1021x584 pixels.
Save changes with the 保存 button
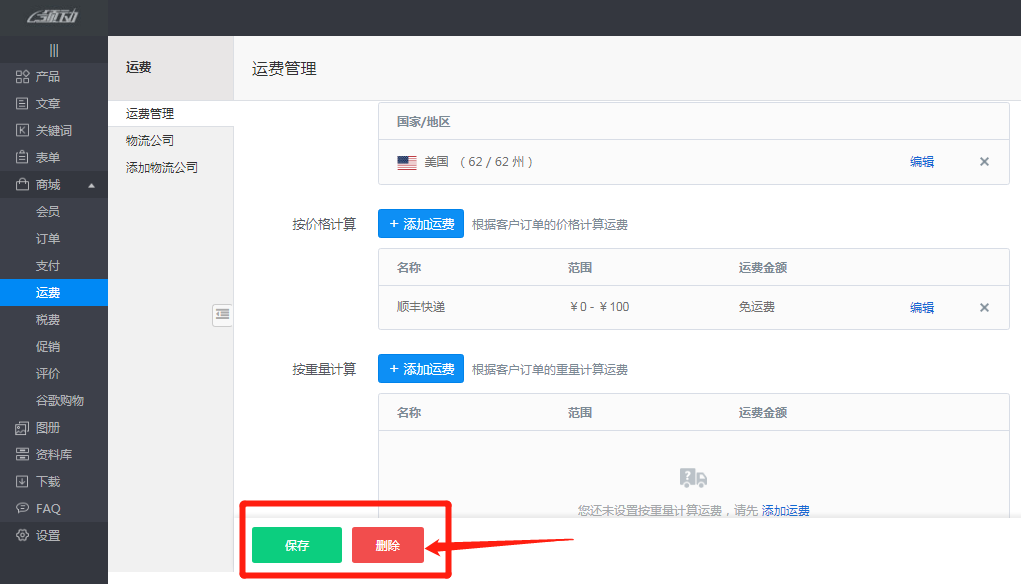tap(296, 545)
